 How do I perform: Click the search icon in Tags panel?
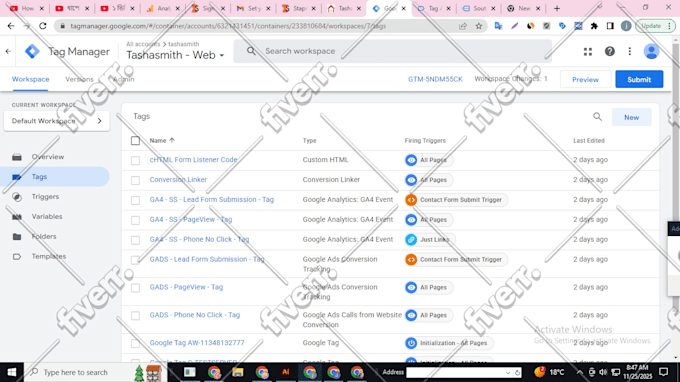pyautogui.click(x=597, y=117)
